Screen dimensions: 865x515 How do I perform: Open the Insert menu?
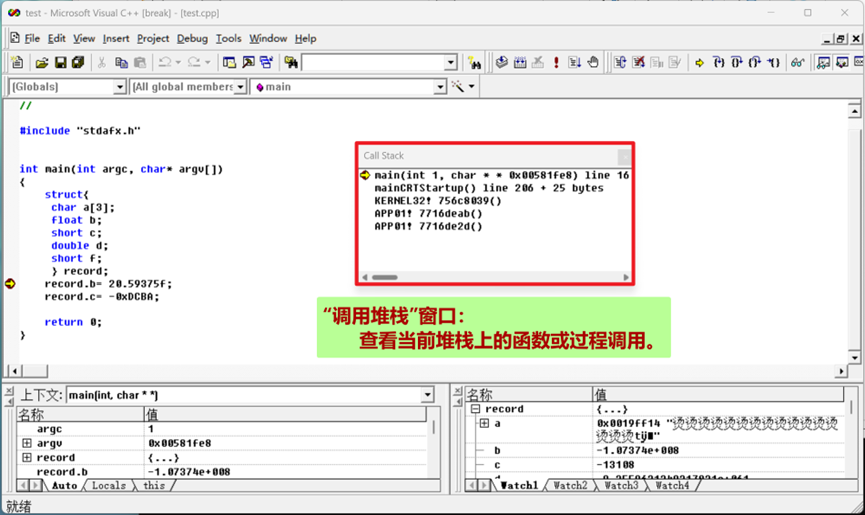[116, 39]
